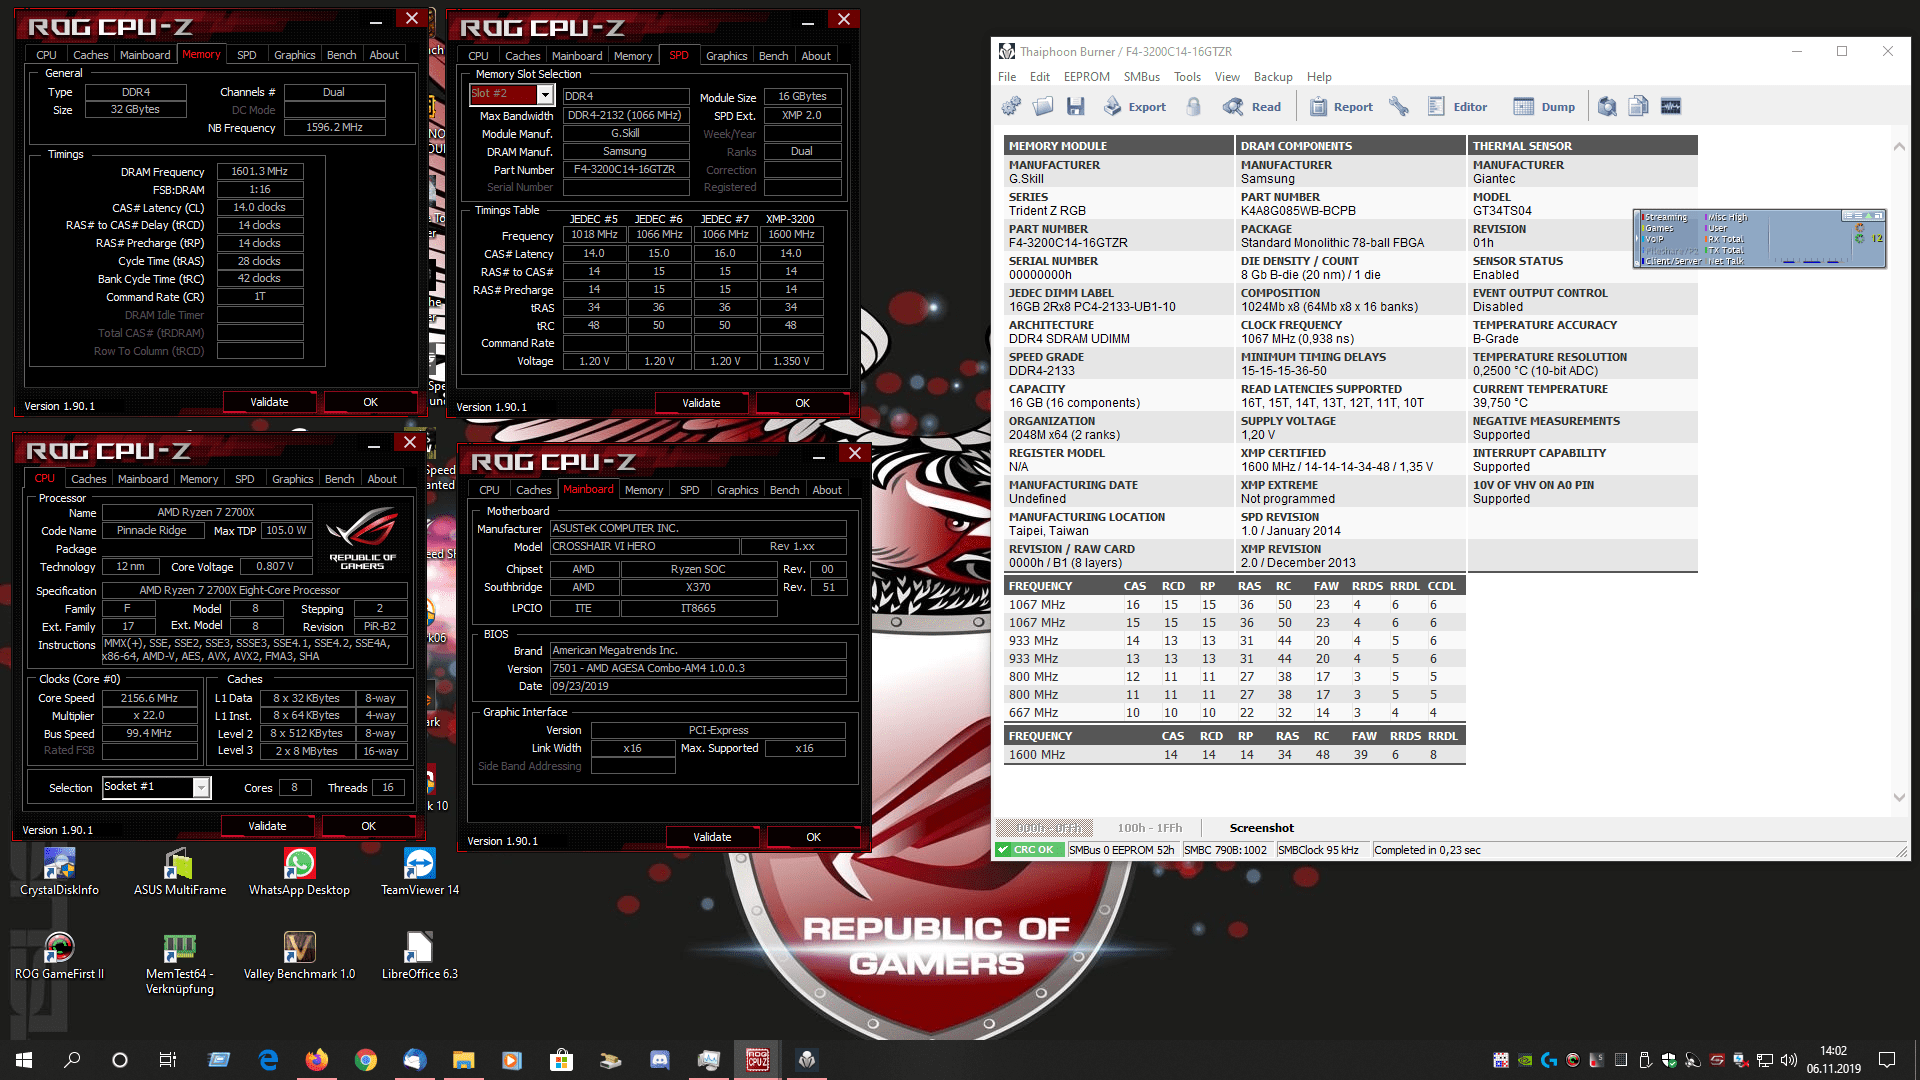Switch to Bench tab in CPU tab window

[339, 479]
